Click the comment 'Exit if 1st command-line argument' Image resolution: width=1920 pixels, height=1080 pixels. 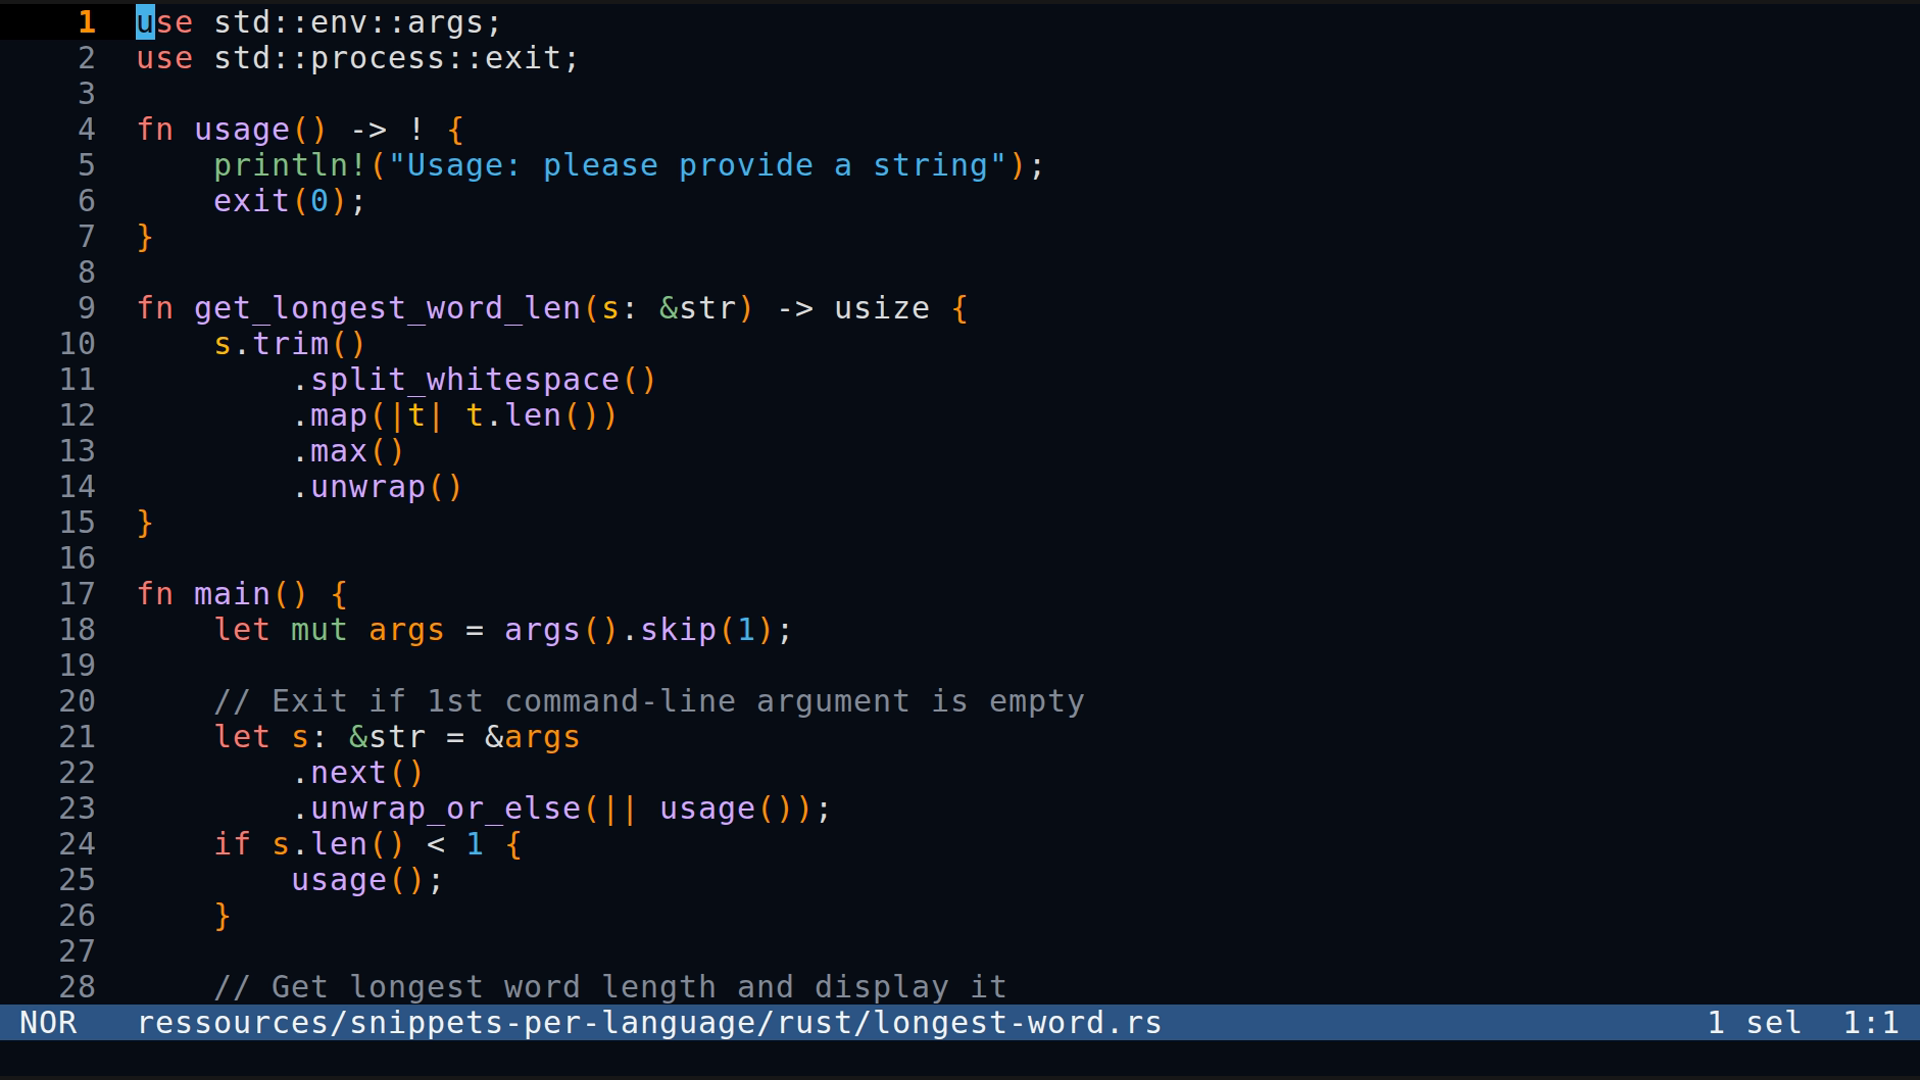[x=648, y=701]
